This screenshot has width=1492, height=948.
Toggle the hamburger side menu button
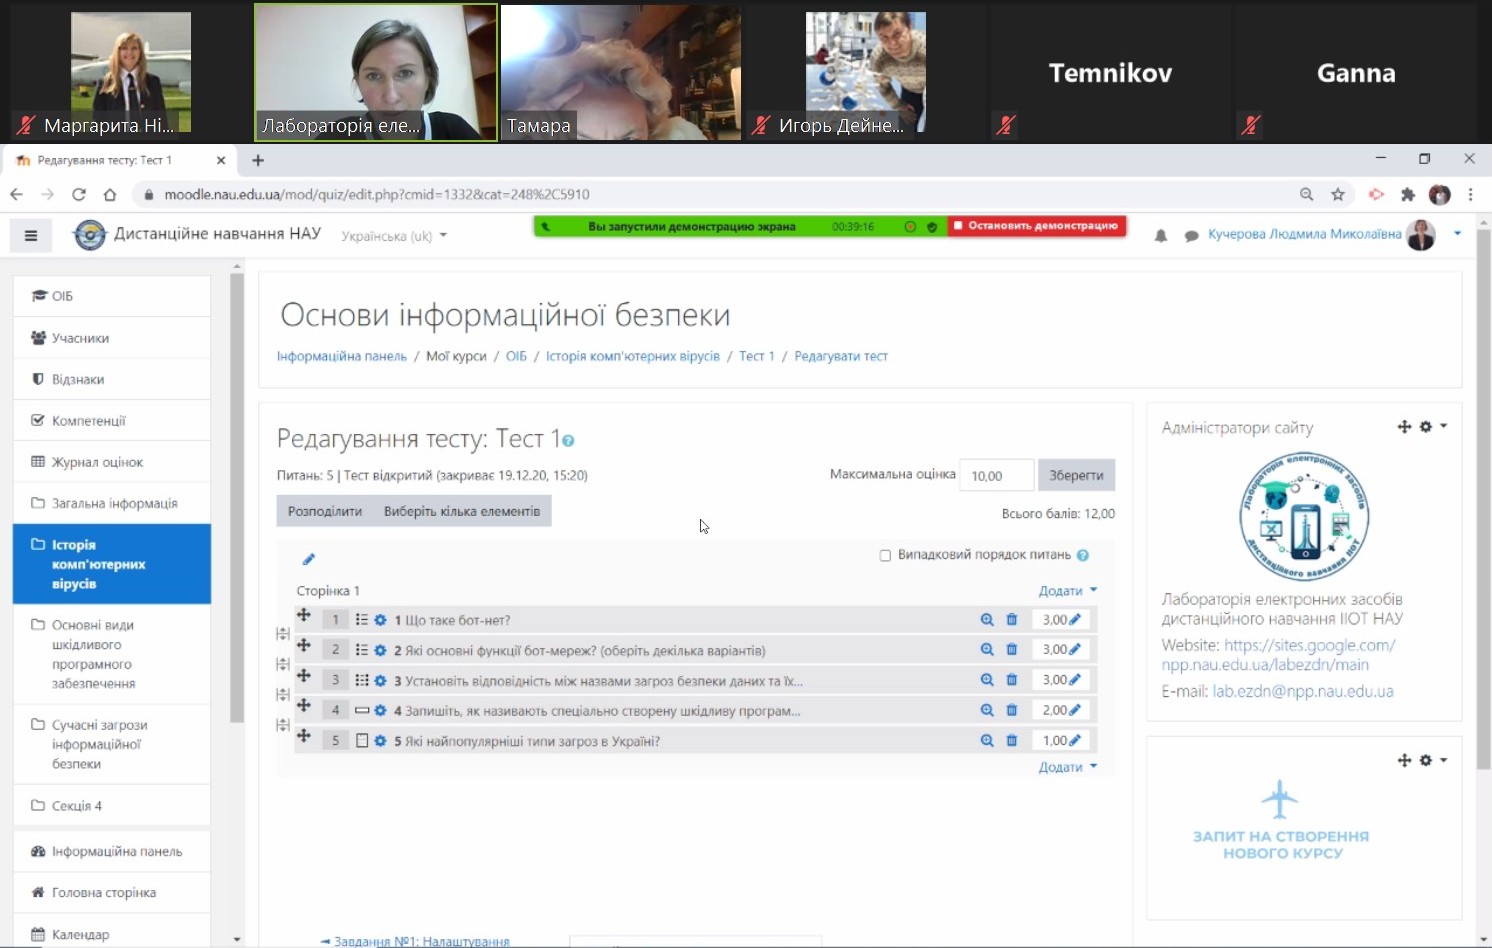coord(31,236)
